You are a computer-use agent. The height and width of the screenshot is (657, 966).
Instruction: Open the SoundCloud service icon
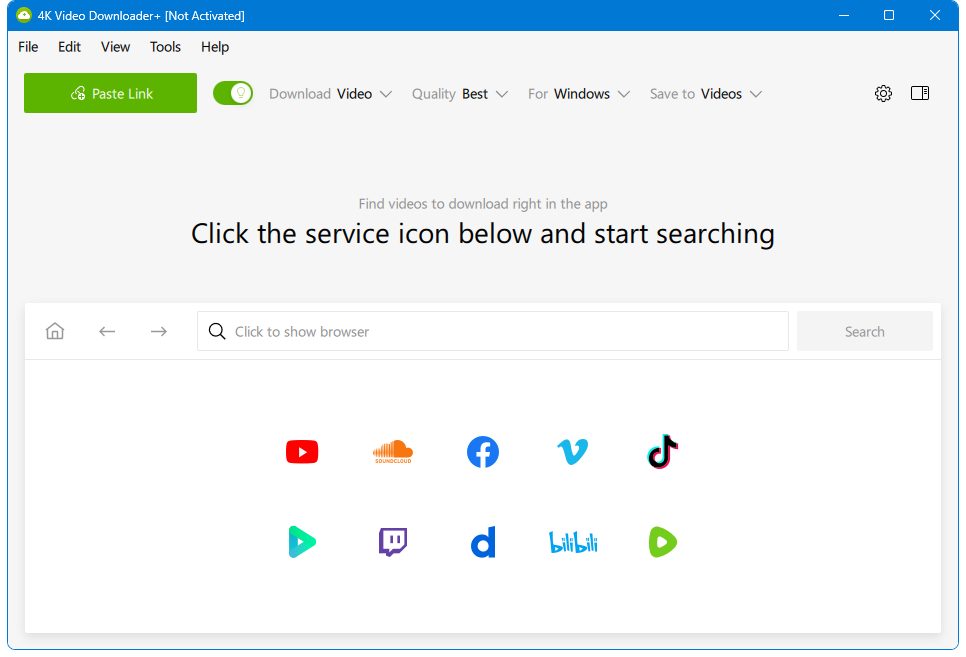click(x=392, y=452)
